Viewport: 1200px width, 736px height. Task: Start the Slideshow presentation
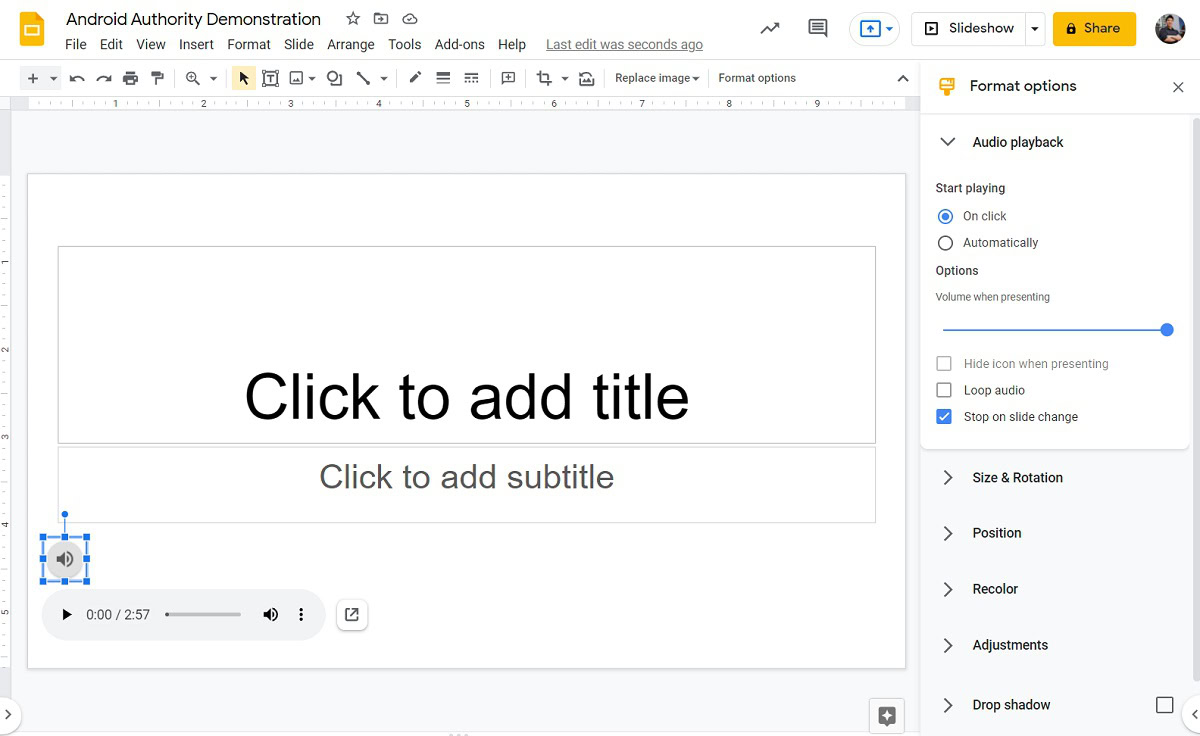[968, 29]
